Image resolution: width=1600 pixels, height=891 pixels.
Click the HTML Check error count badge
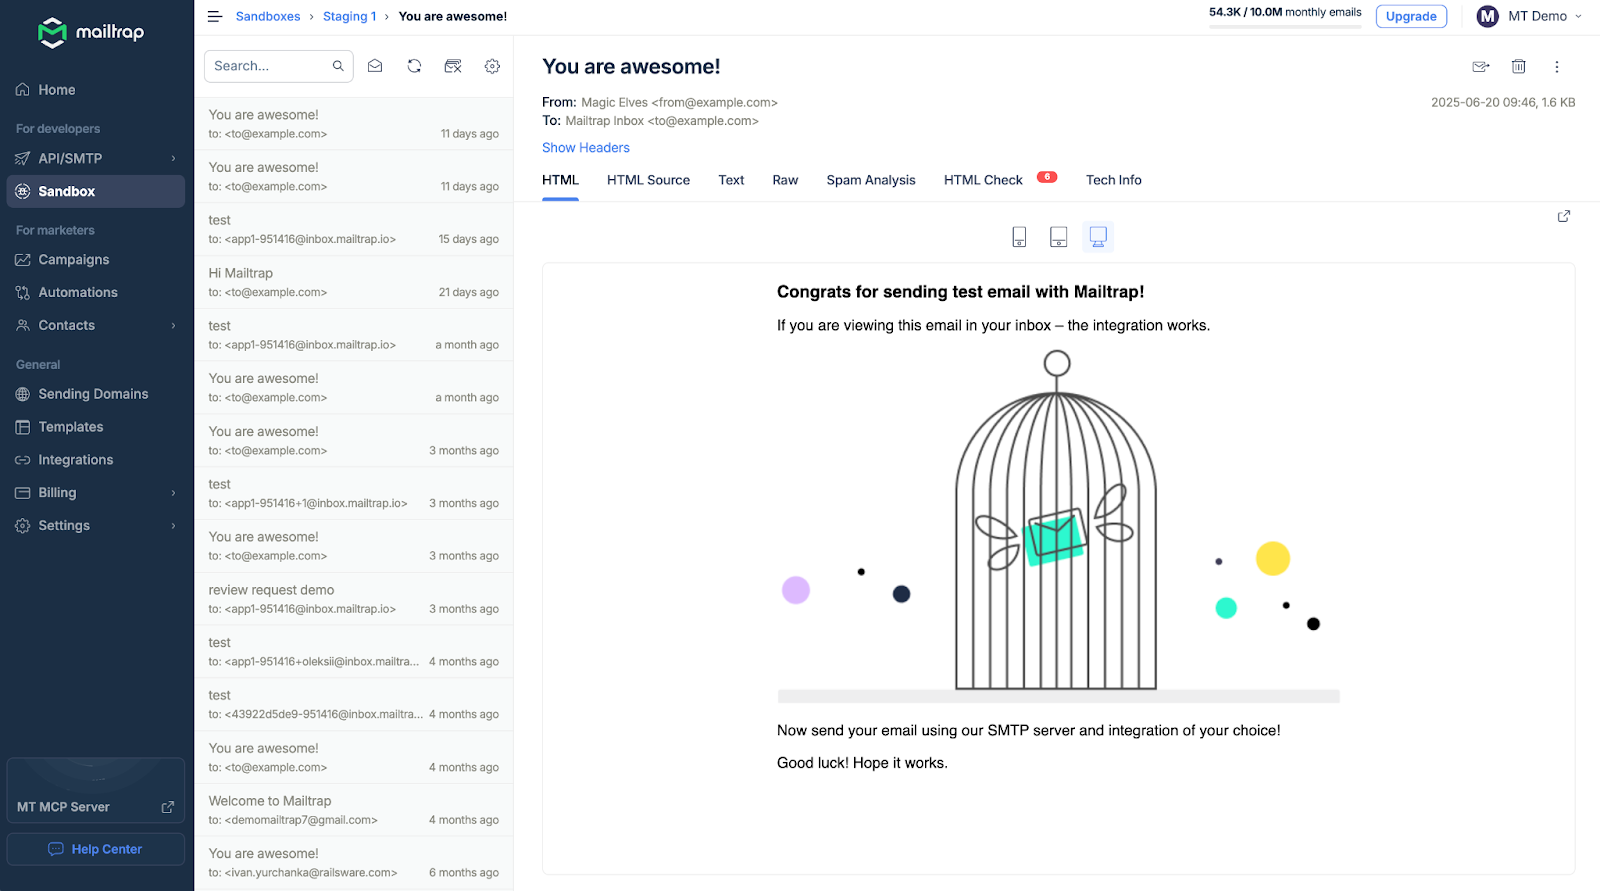pyautogui.click(x=1047, y=177)
